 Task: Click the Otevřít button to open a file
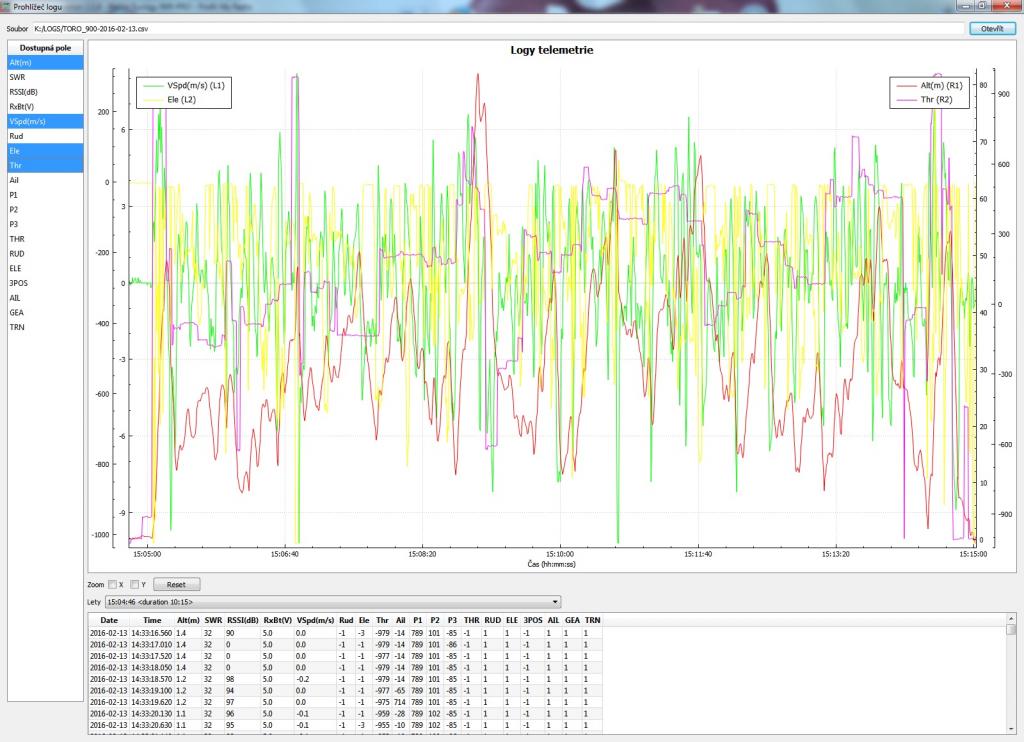tap(992, 29)
